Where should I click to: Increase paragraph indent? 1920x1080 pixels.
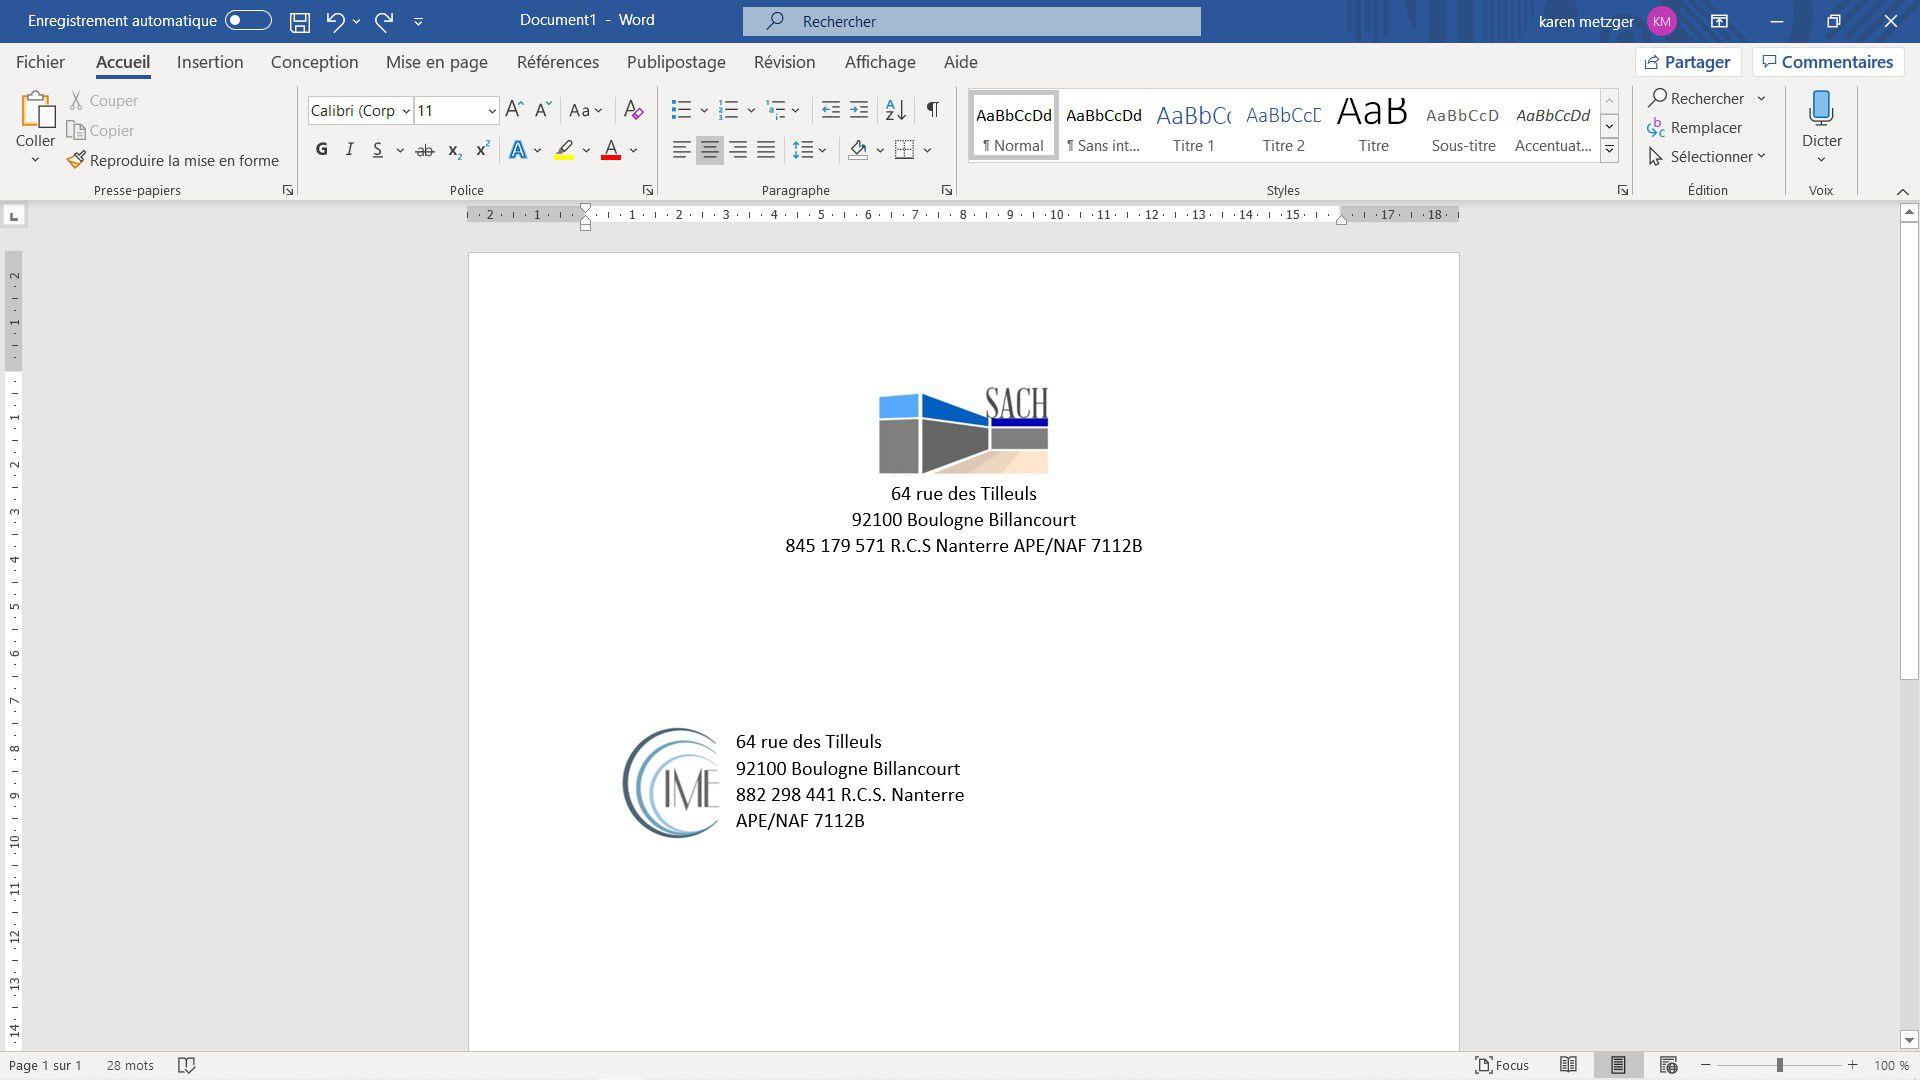tap(859, 110)
